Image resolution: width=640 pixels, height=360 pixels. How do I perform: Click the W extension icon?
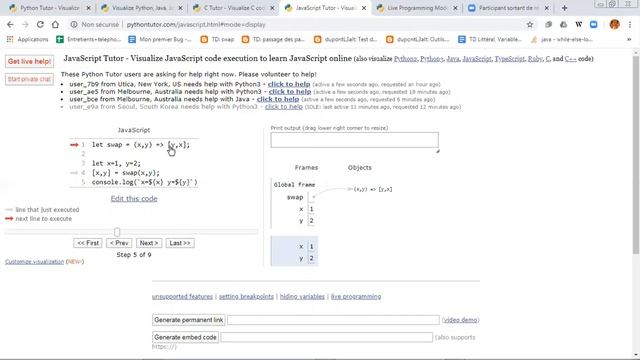pos(578,24)
